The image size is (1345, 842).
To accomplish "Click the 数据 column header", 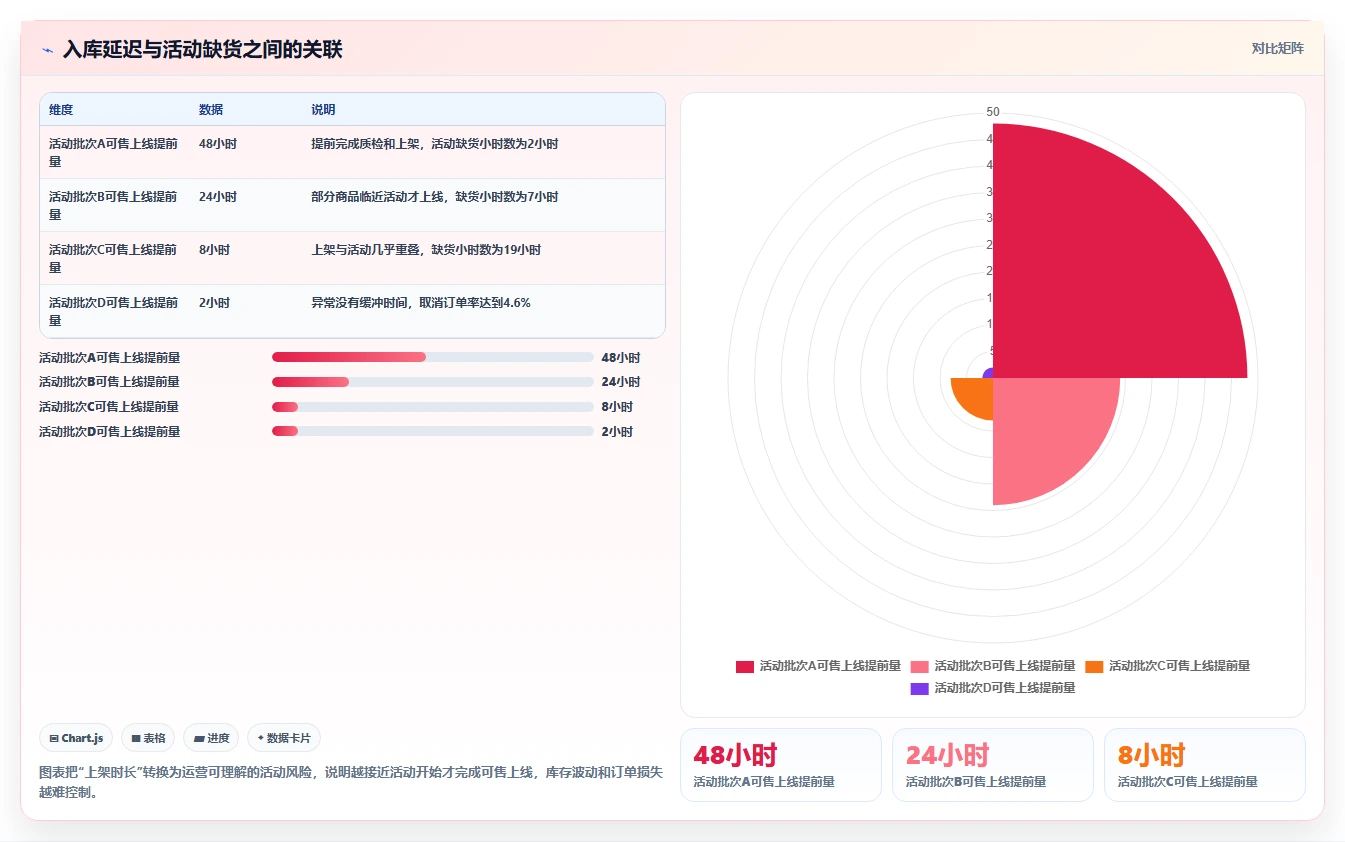I will (x=211, y=109).
